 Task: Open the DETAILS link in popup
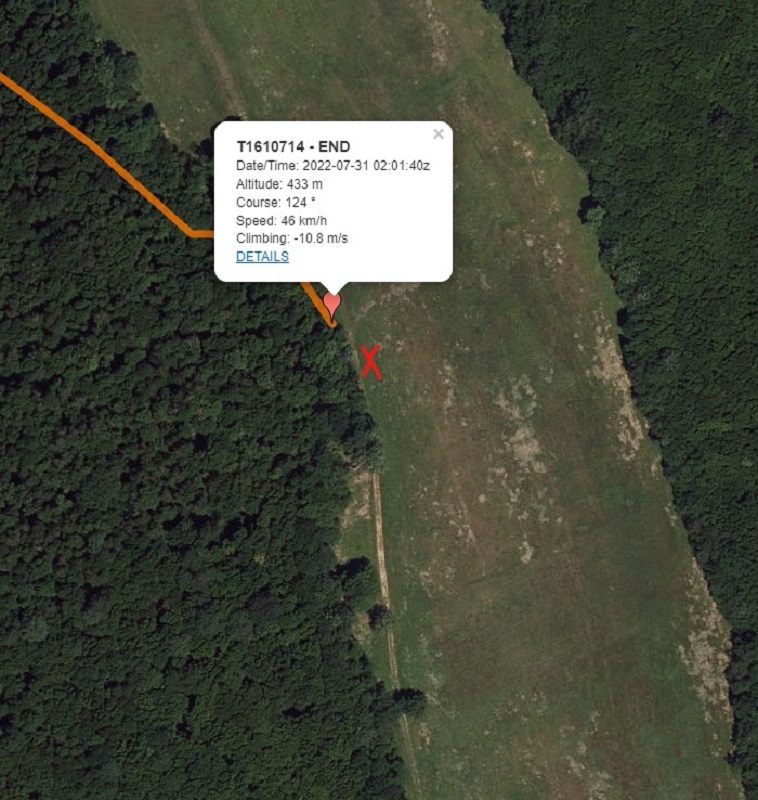[262, 256]
